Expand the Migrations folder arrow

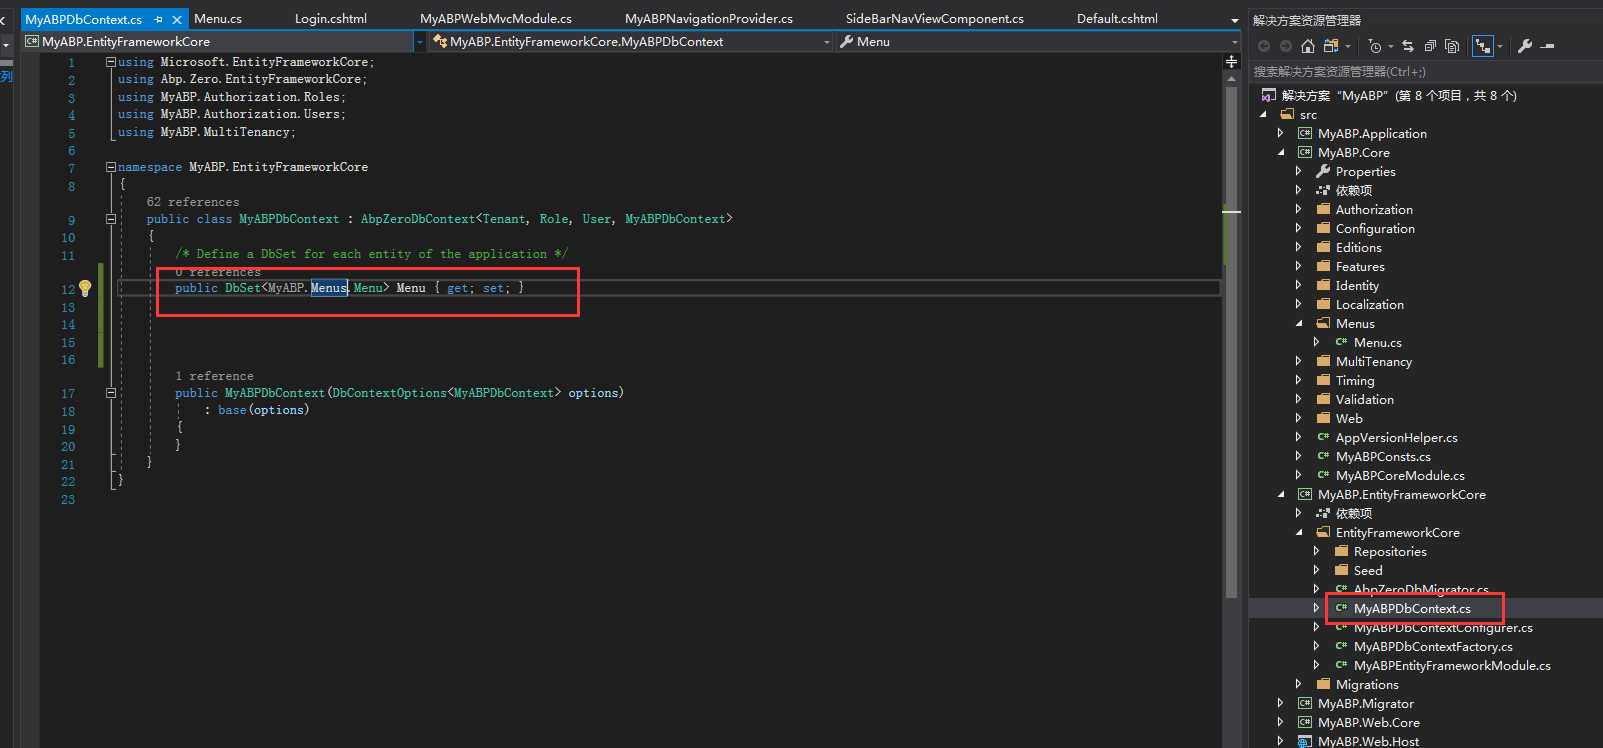click(x=1299, y=684)
